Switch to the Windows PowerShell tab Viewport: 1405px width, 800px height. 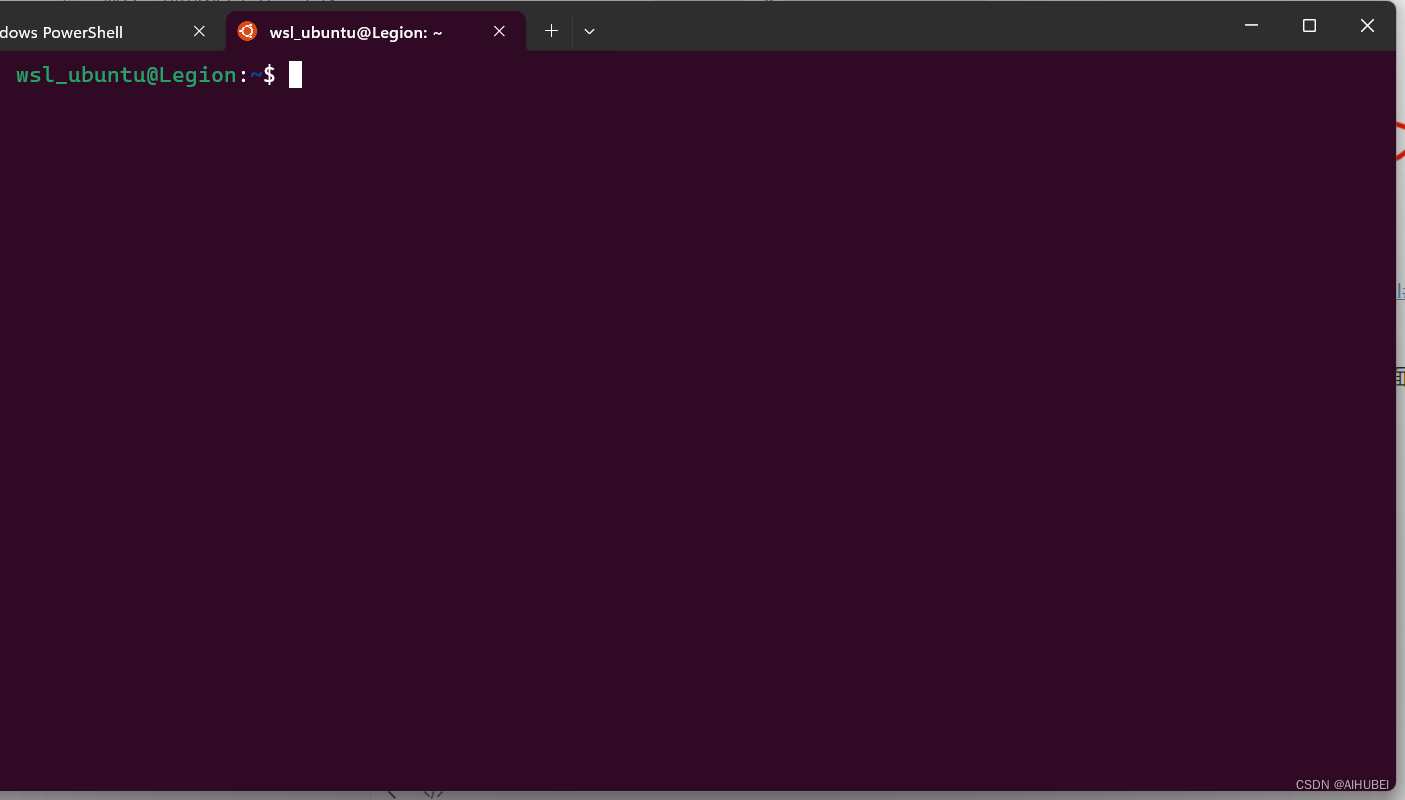click(x=108, y=32)
